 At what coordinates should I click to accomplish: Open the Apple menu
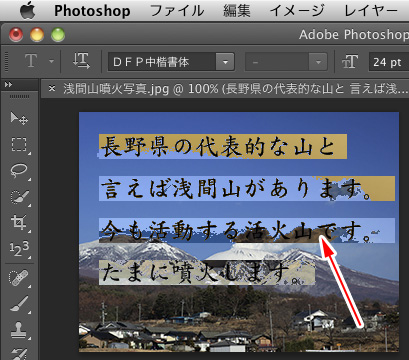[27, 11]
